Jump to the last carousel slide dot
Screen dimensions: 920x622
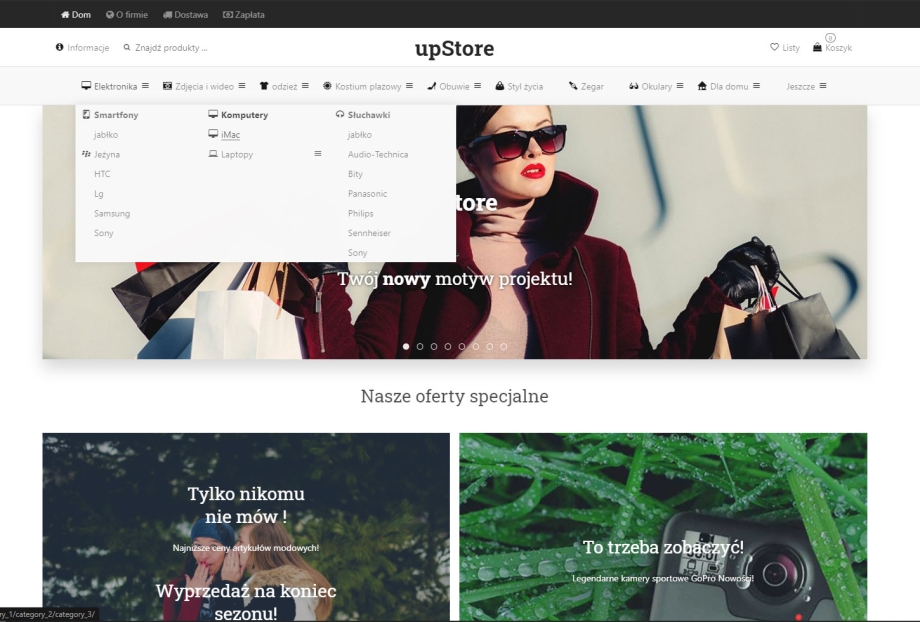[x=504, y=346]
